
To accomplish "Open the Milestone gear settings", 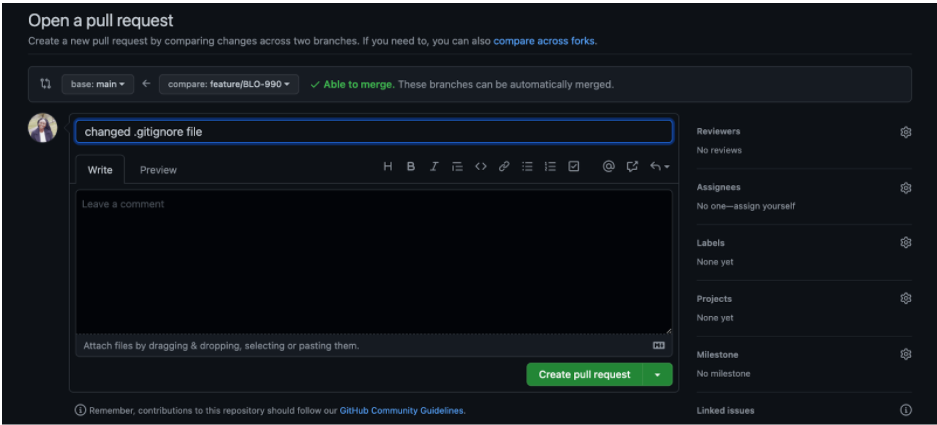I will point(905,354).
